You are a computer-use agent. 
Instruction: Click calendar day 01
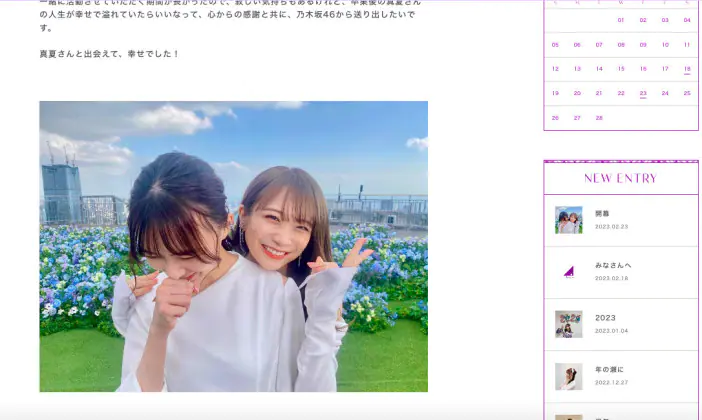pos(621,20)
